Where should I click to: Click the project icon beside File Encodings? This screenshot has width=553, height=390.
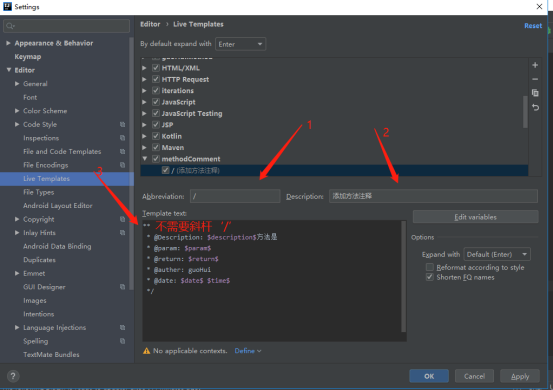(122, 165)
